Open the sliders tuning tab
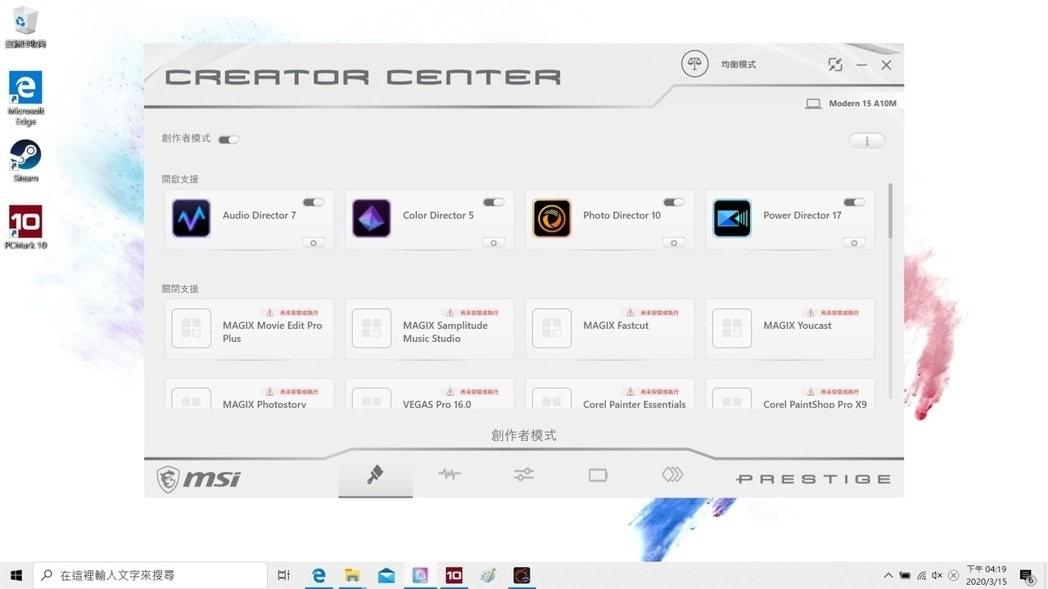The height and width of the screenshot is (589, 1048). tap(524, 475)
